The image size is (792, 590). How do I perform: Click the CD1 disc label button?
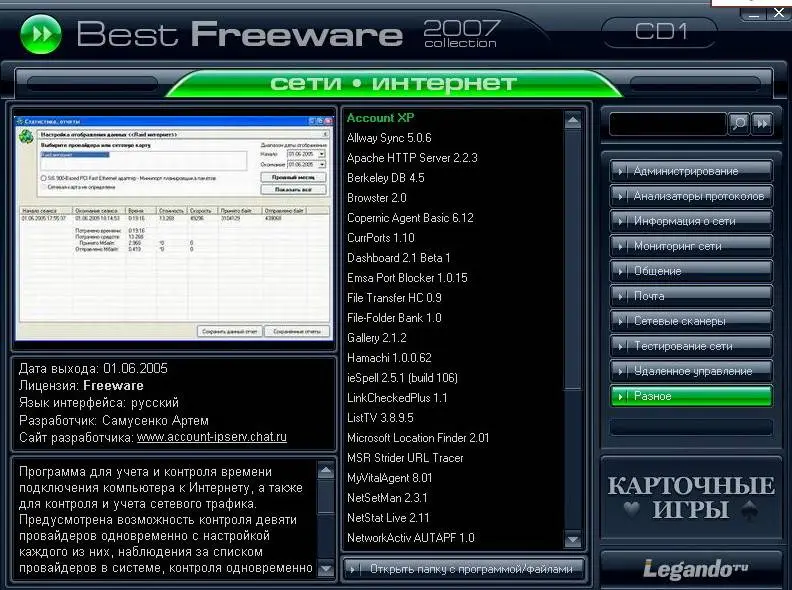coord(661,32)
